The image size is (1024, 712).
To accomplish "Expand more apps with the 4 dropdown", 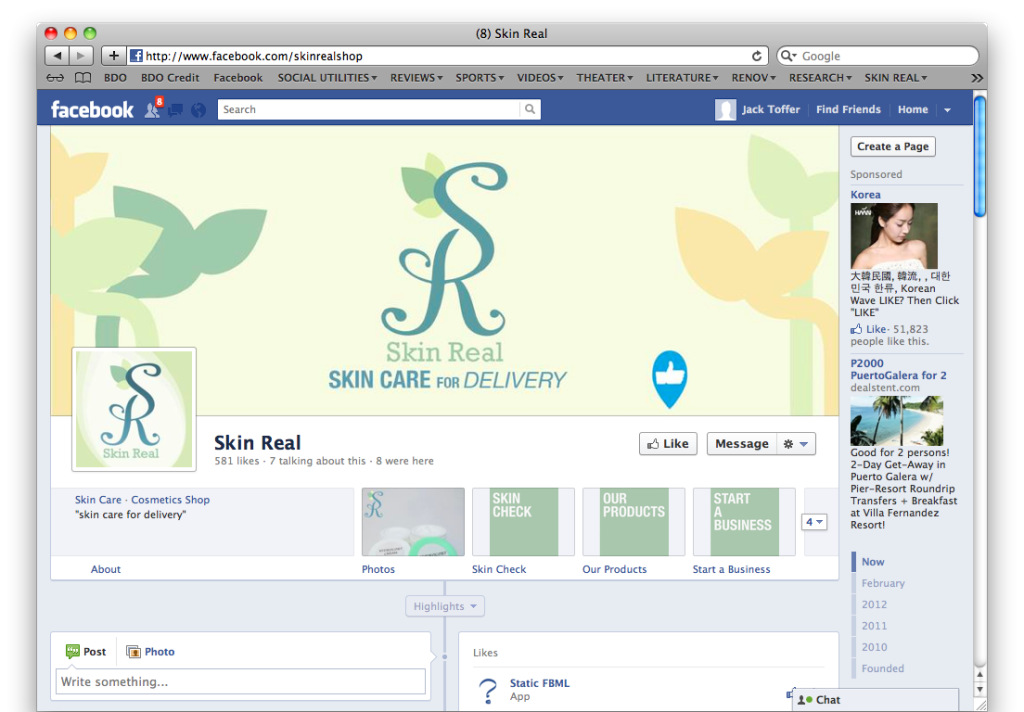I will coord(814,522).
